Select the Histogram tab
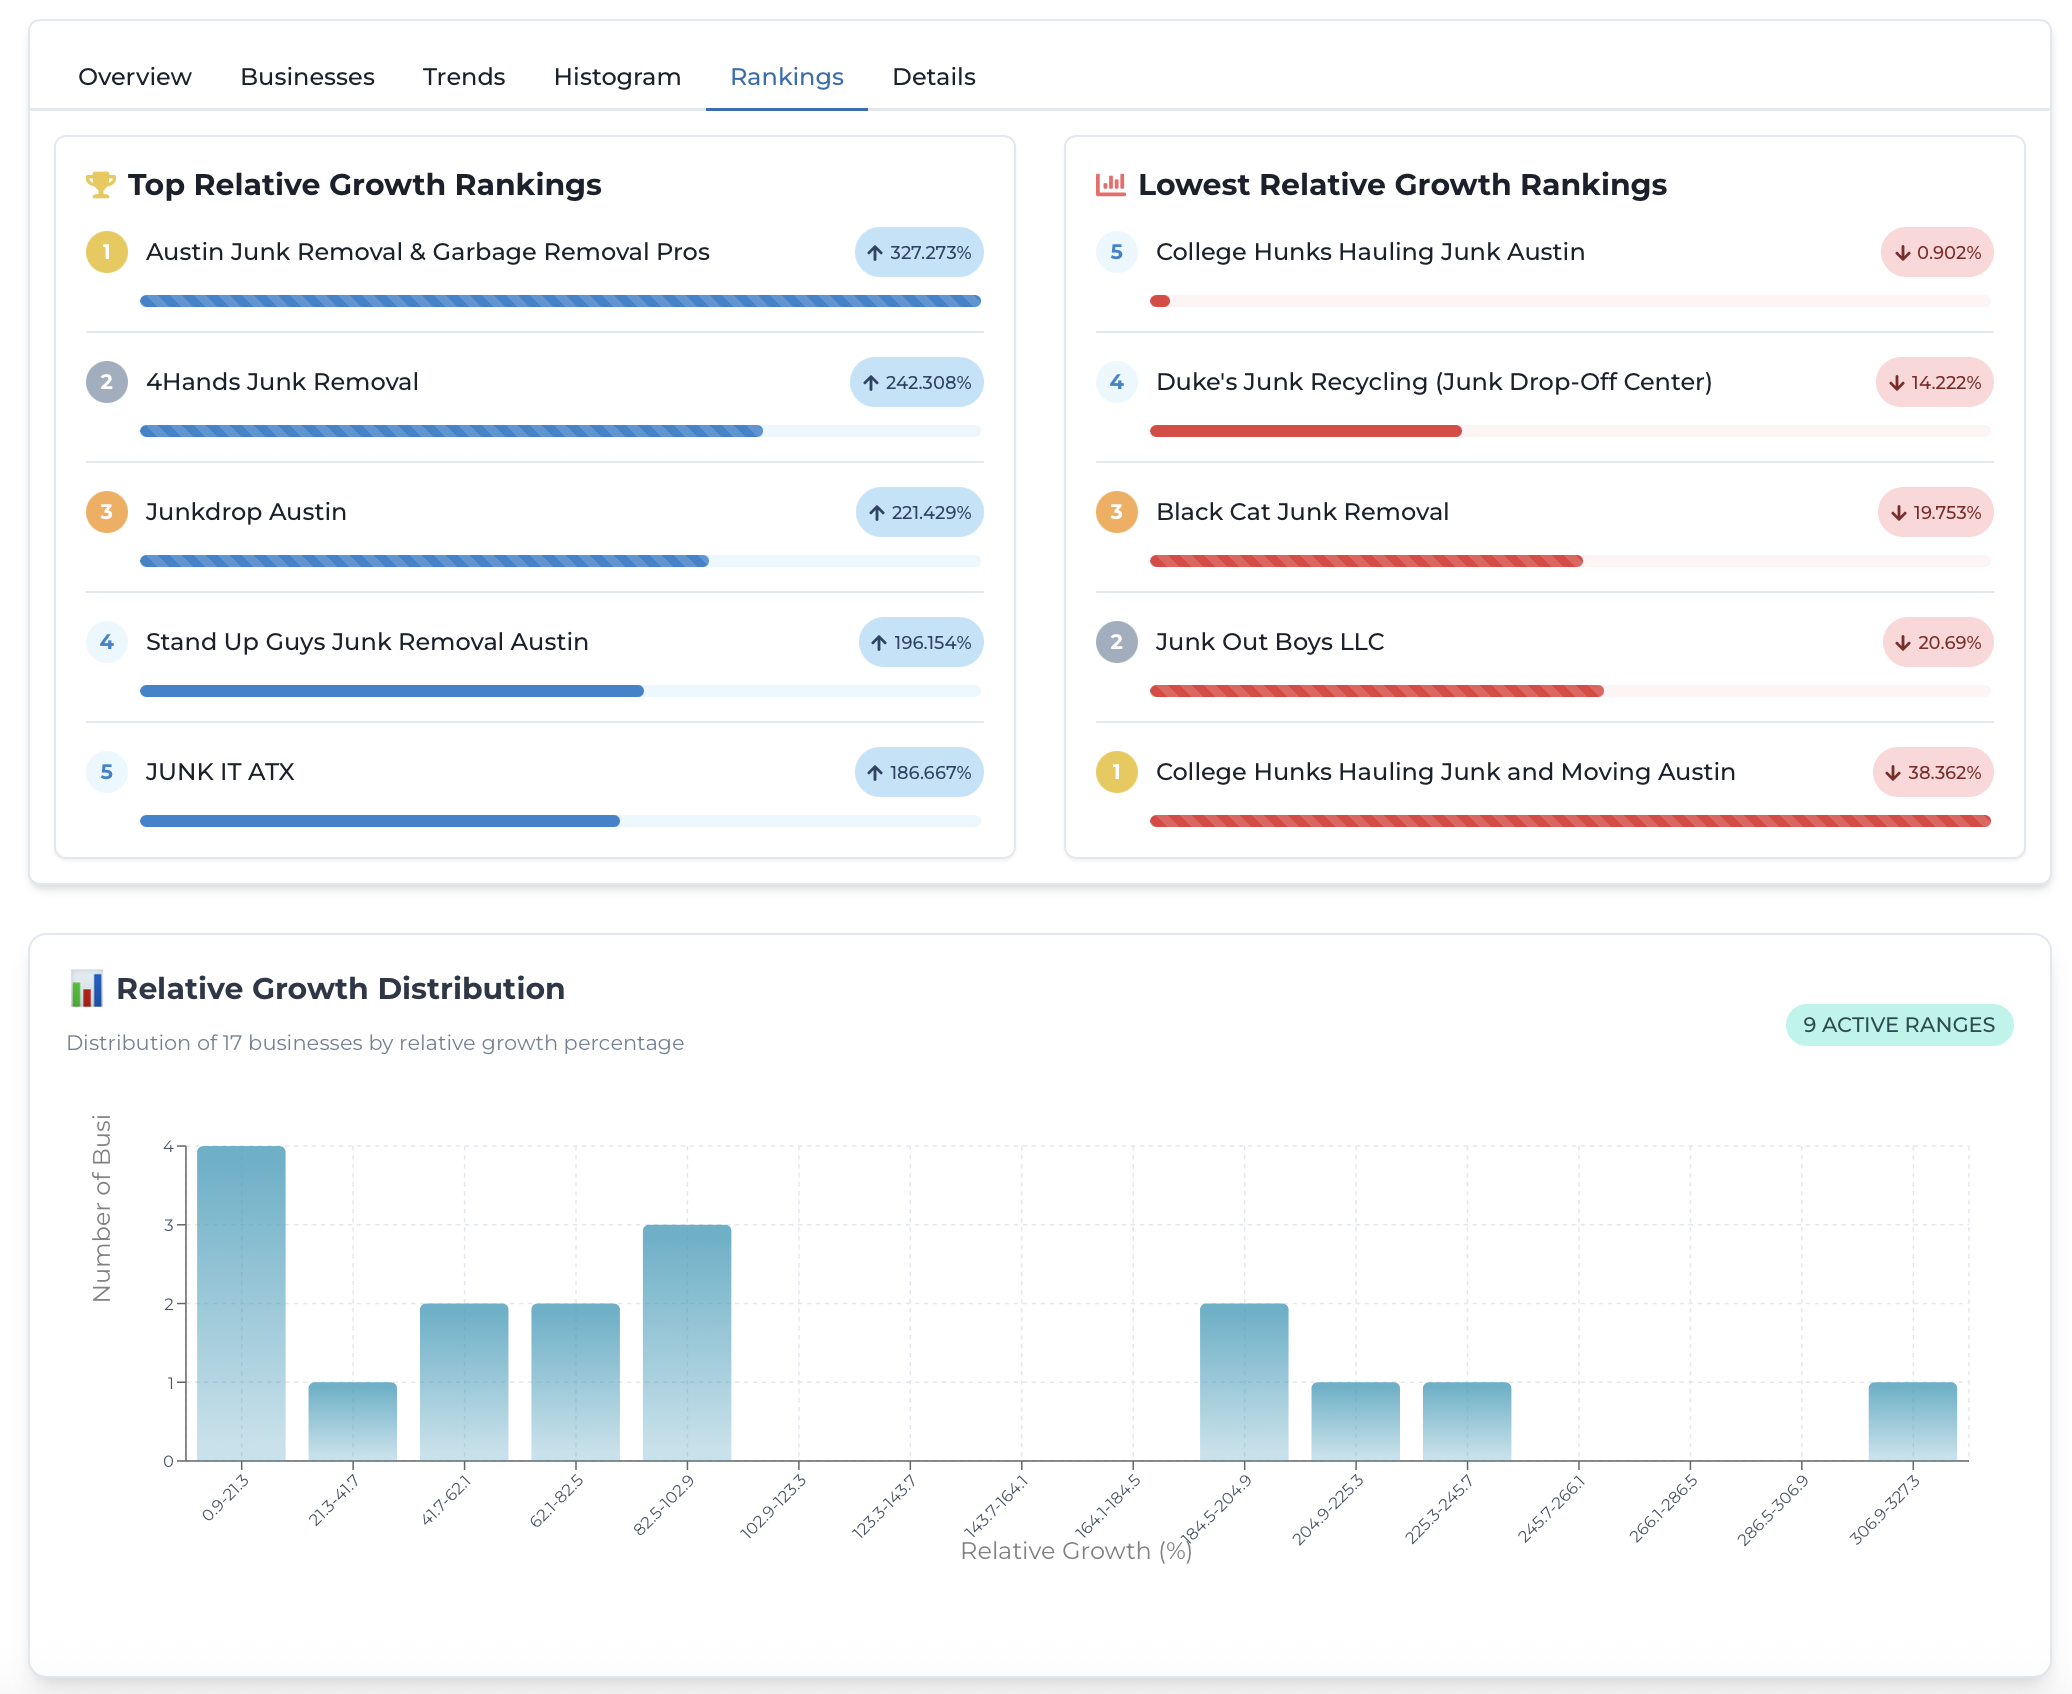 pos(617,77)
